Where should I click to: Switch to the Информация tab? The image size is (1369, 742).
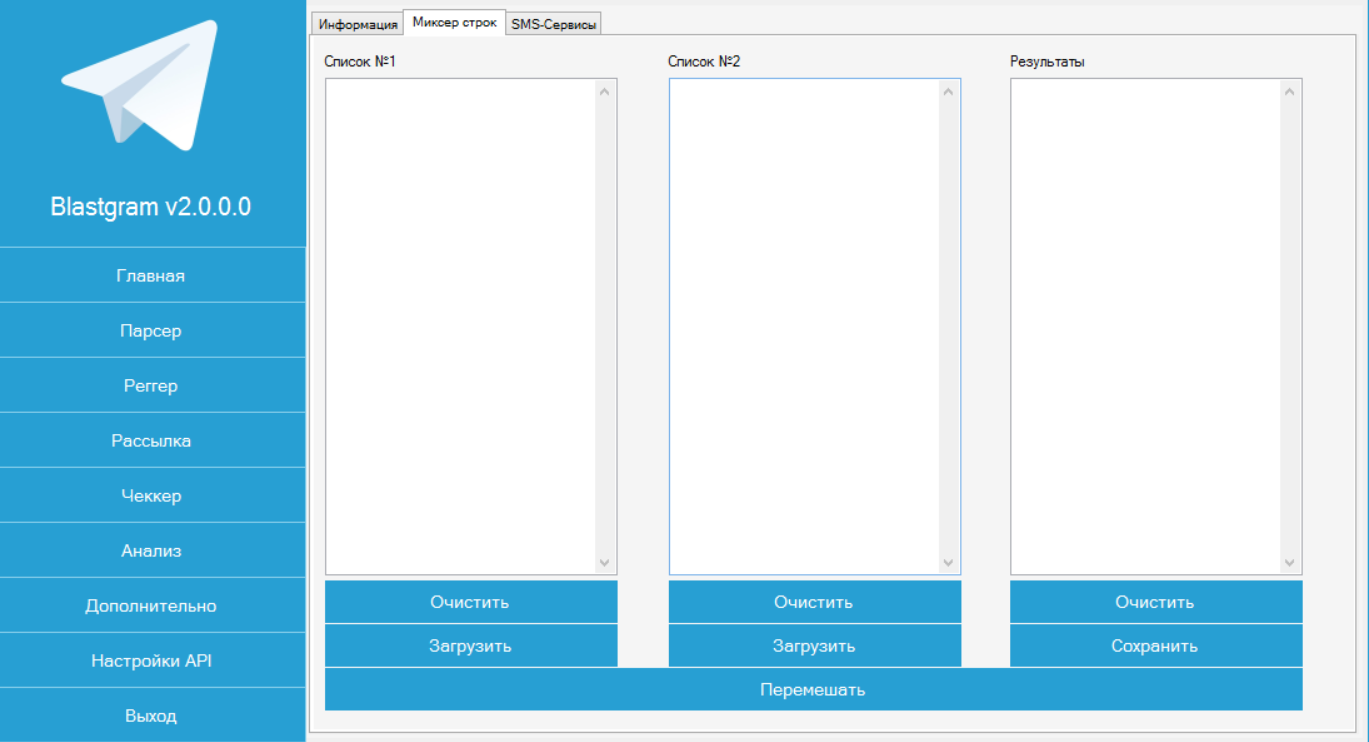(x=358, y=24)
